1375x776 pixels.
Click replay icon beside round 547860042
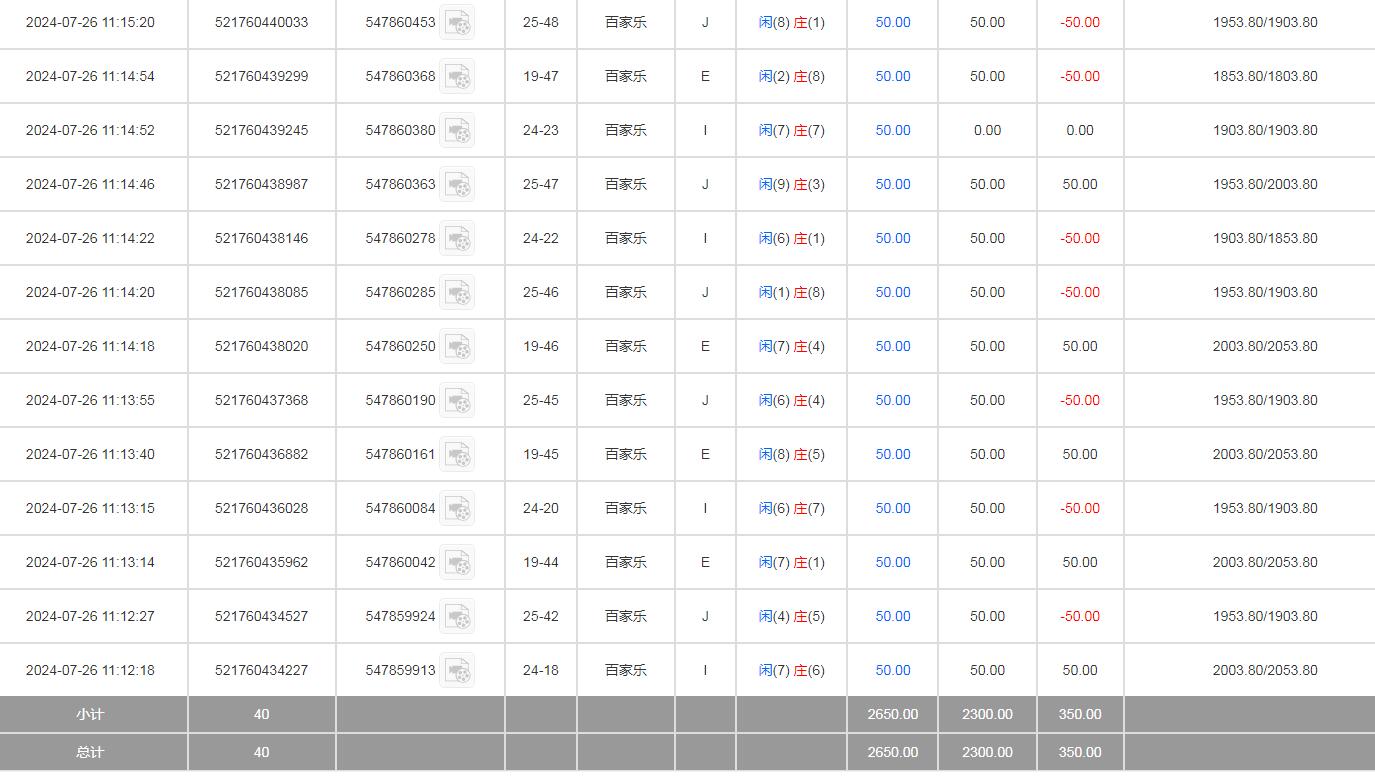[x=457, y=562]
